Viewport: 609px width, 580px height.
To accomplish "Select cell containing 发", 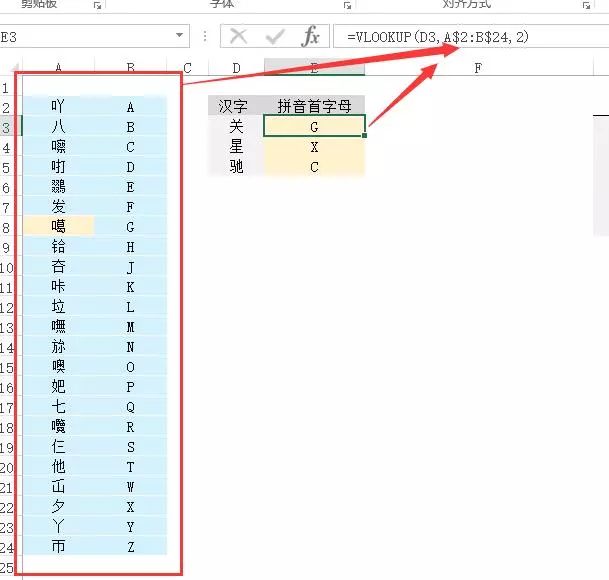I will (x=58, y=206).
